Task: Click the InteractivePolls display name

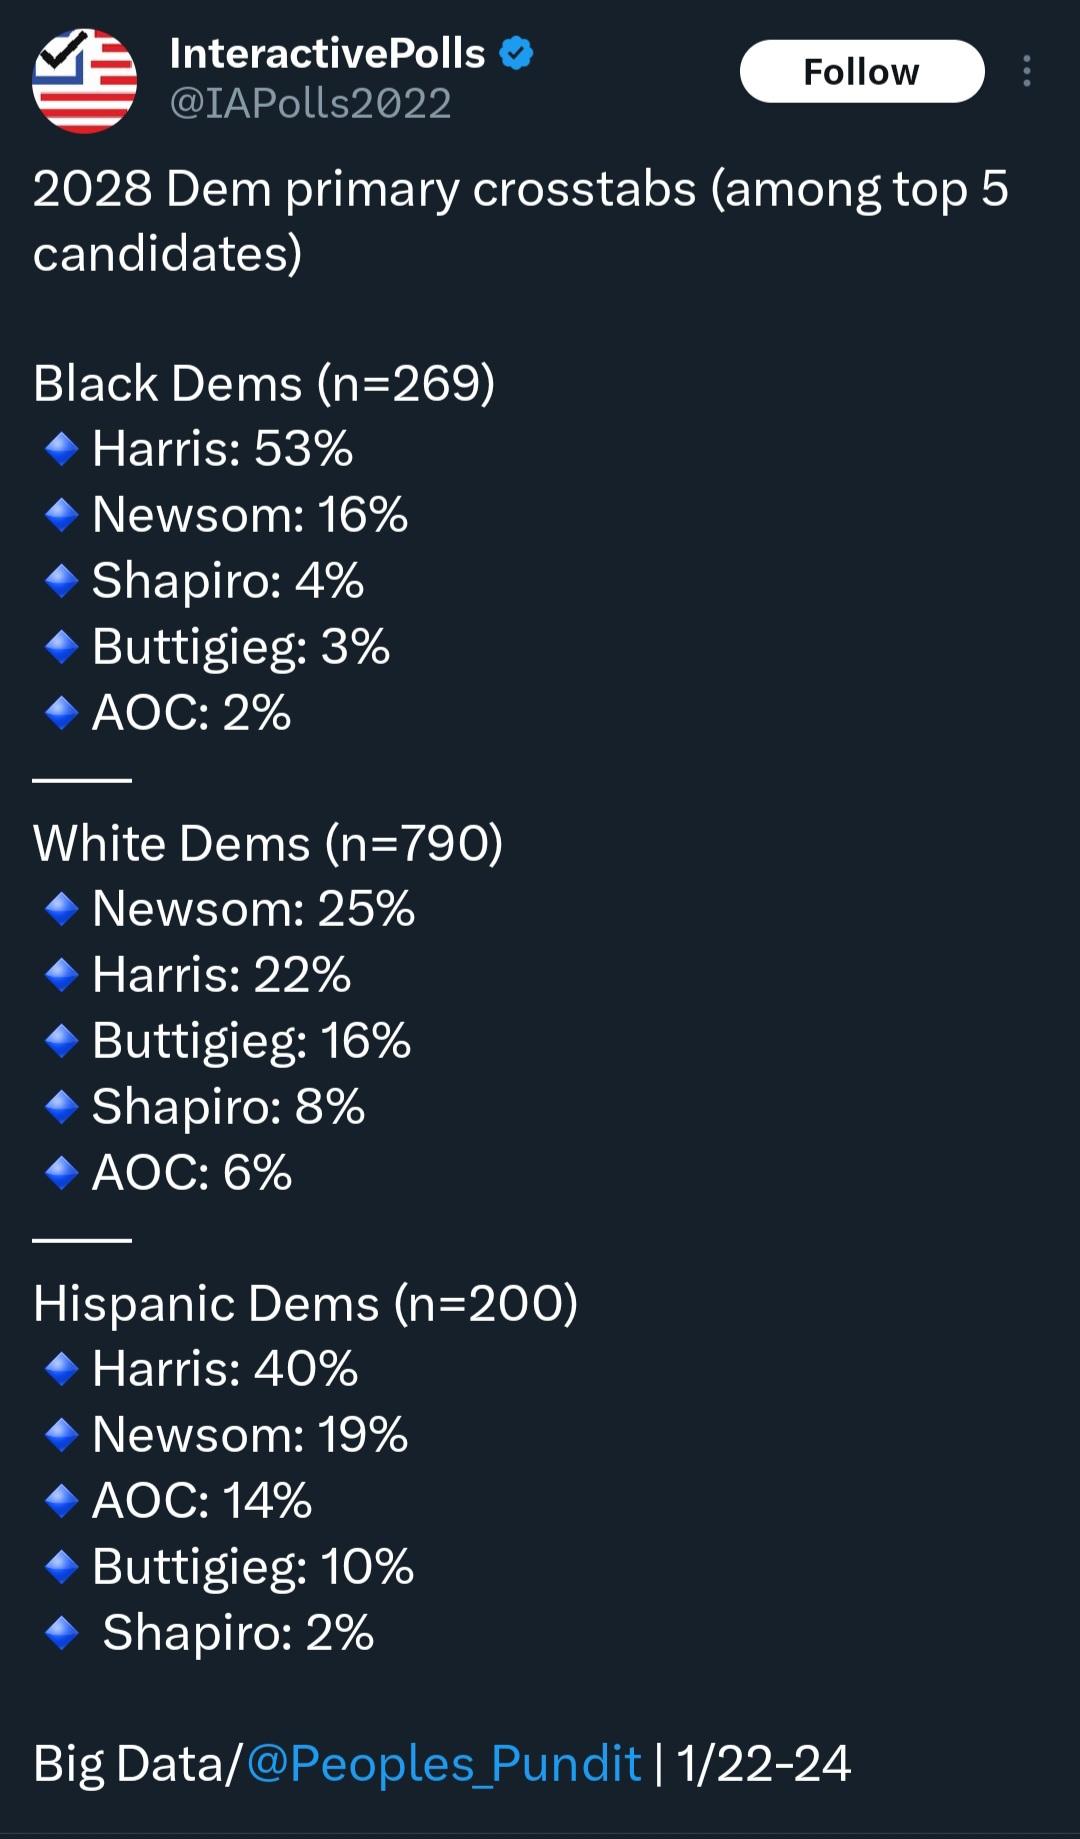Action: [x=327, y=53]
